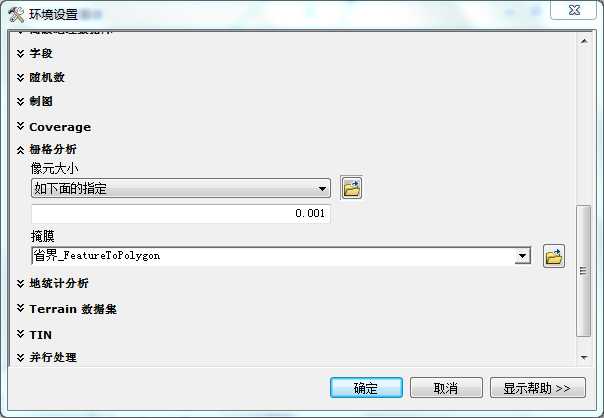
Task: Click the 取消 button
Action: click(446, 388)
